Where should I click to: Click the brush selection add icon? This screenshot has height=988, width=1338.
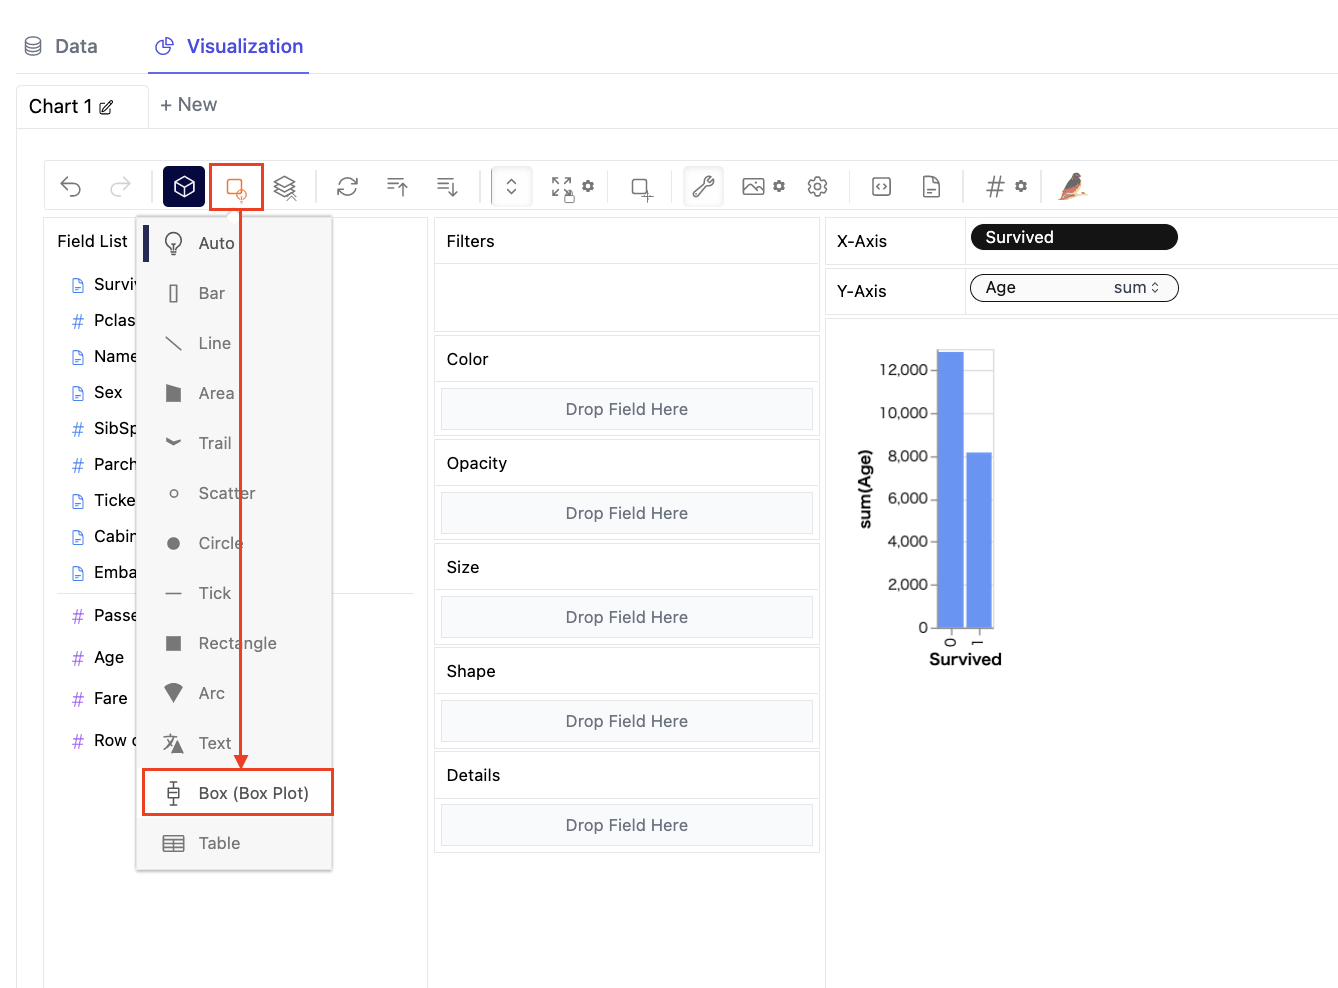point(641,188)
